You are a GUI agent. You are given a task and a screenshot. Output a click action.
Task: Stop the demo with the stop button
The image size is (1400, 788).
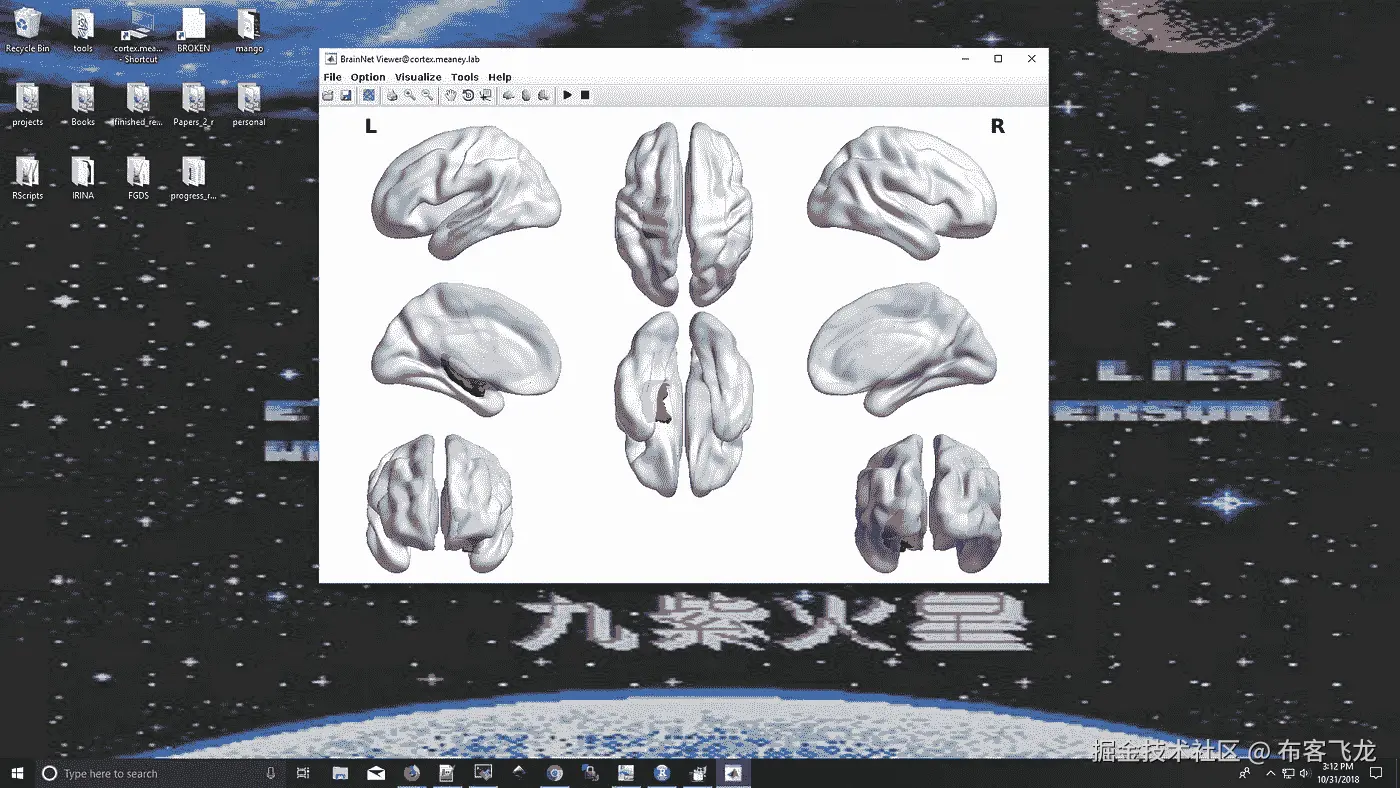(585, 95)
